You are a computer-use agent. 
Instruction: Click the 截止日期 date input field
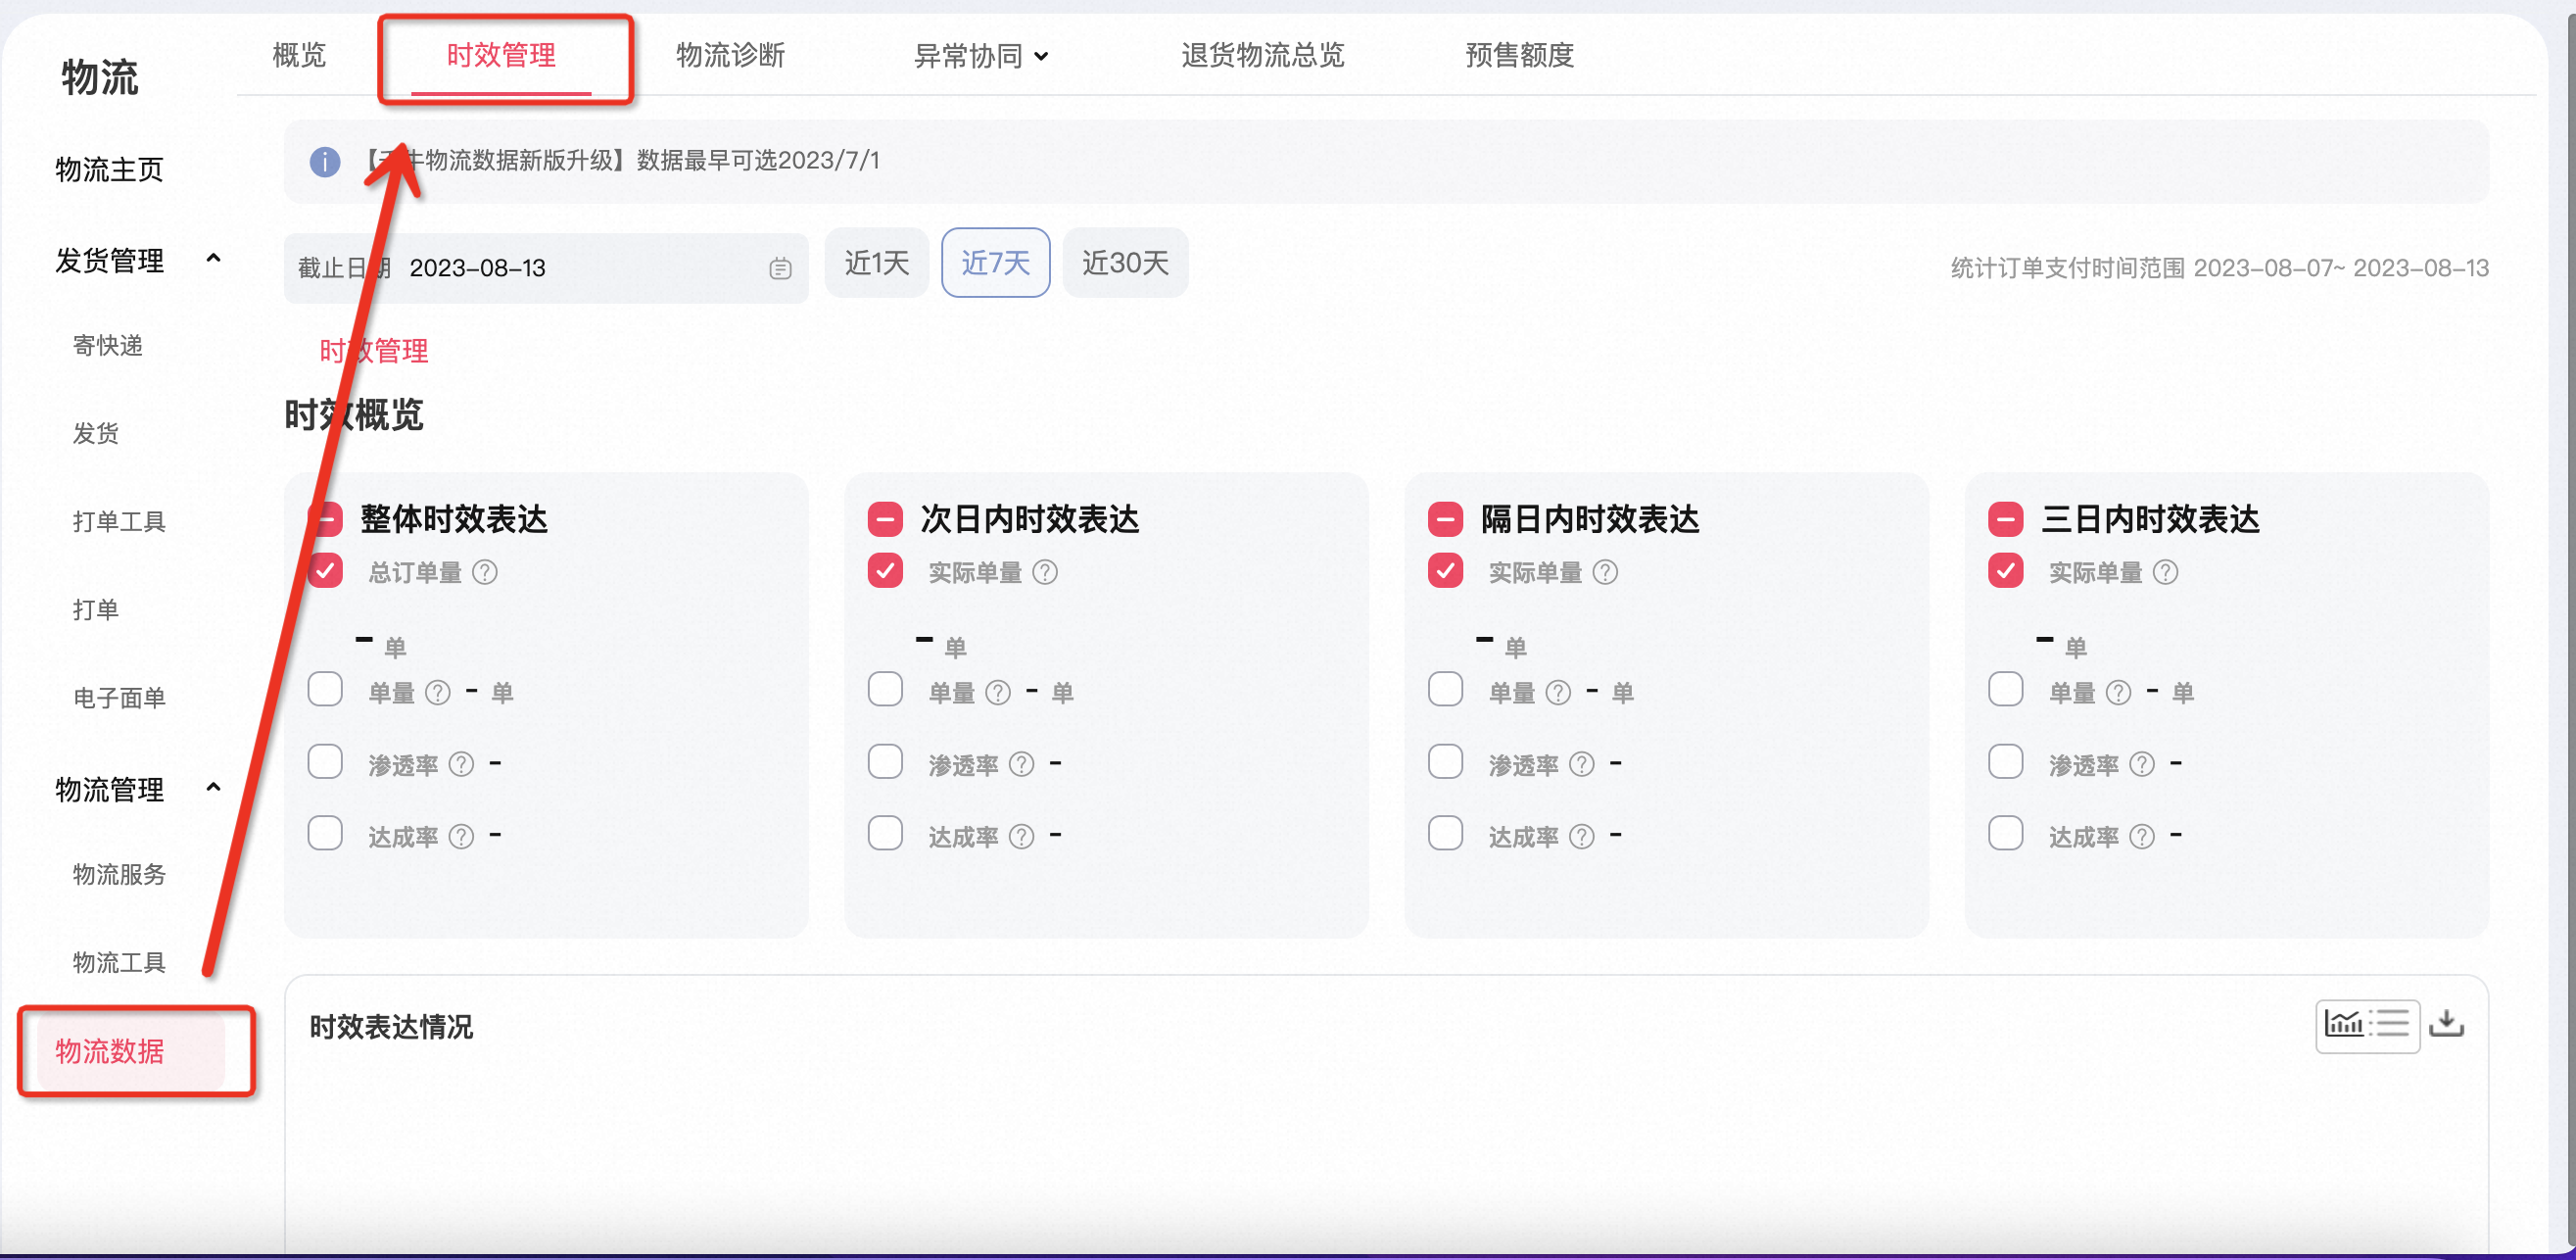[x=546, y=268]
